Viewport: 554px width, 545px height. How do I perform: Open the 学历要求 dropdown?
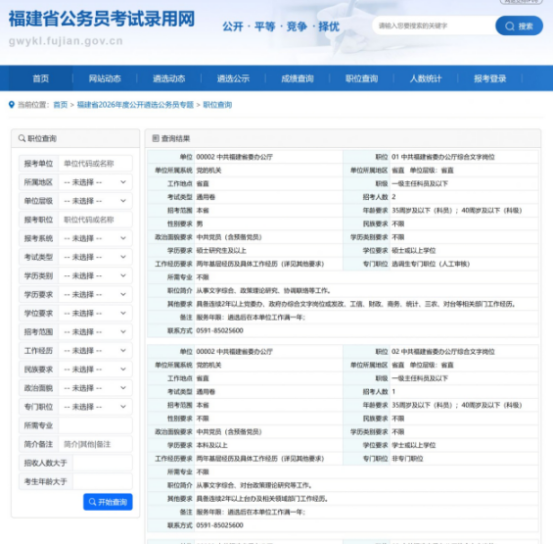pyautogui.click(x=95, y=295)
